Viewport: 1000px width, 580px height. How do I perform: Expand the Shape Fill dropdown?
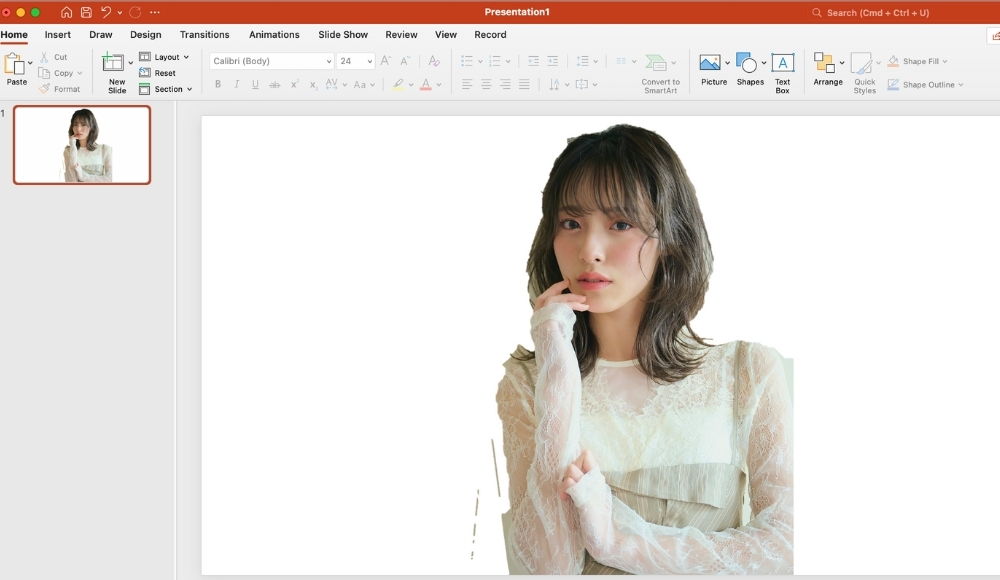pyautogui.click(x=947, y=61)
